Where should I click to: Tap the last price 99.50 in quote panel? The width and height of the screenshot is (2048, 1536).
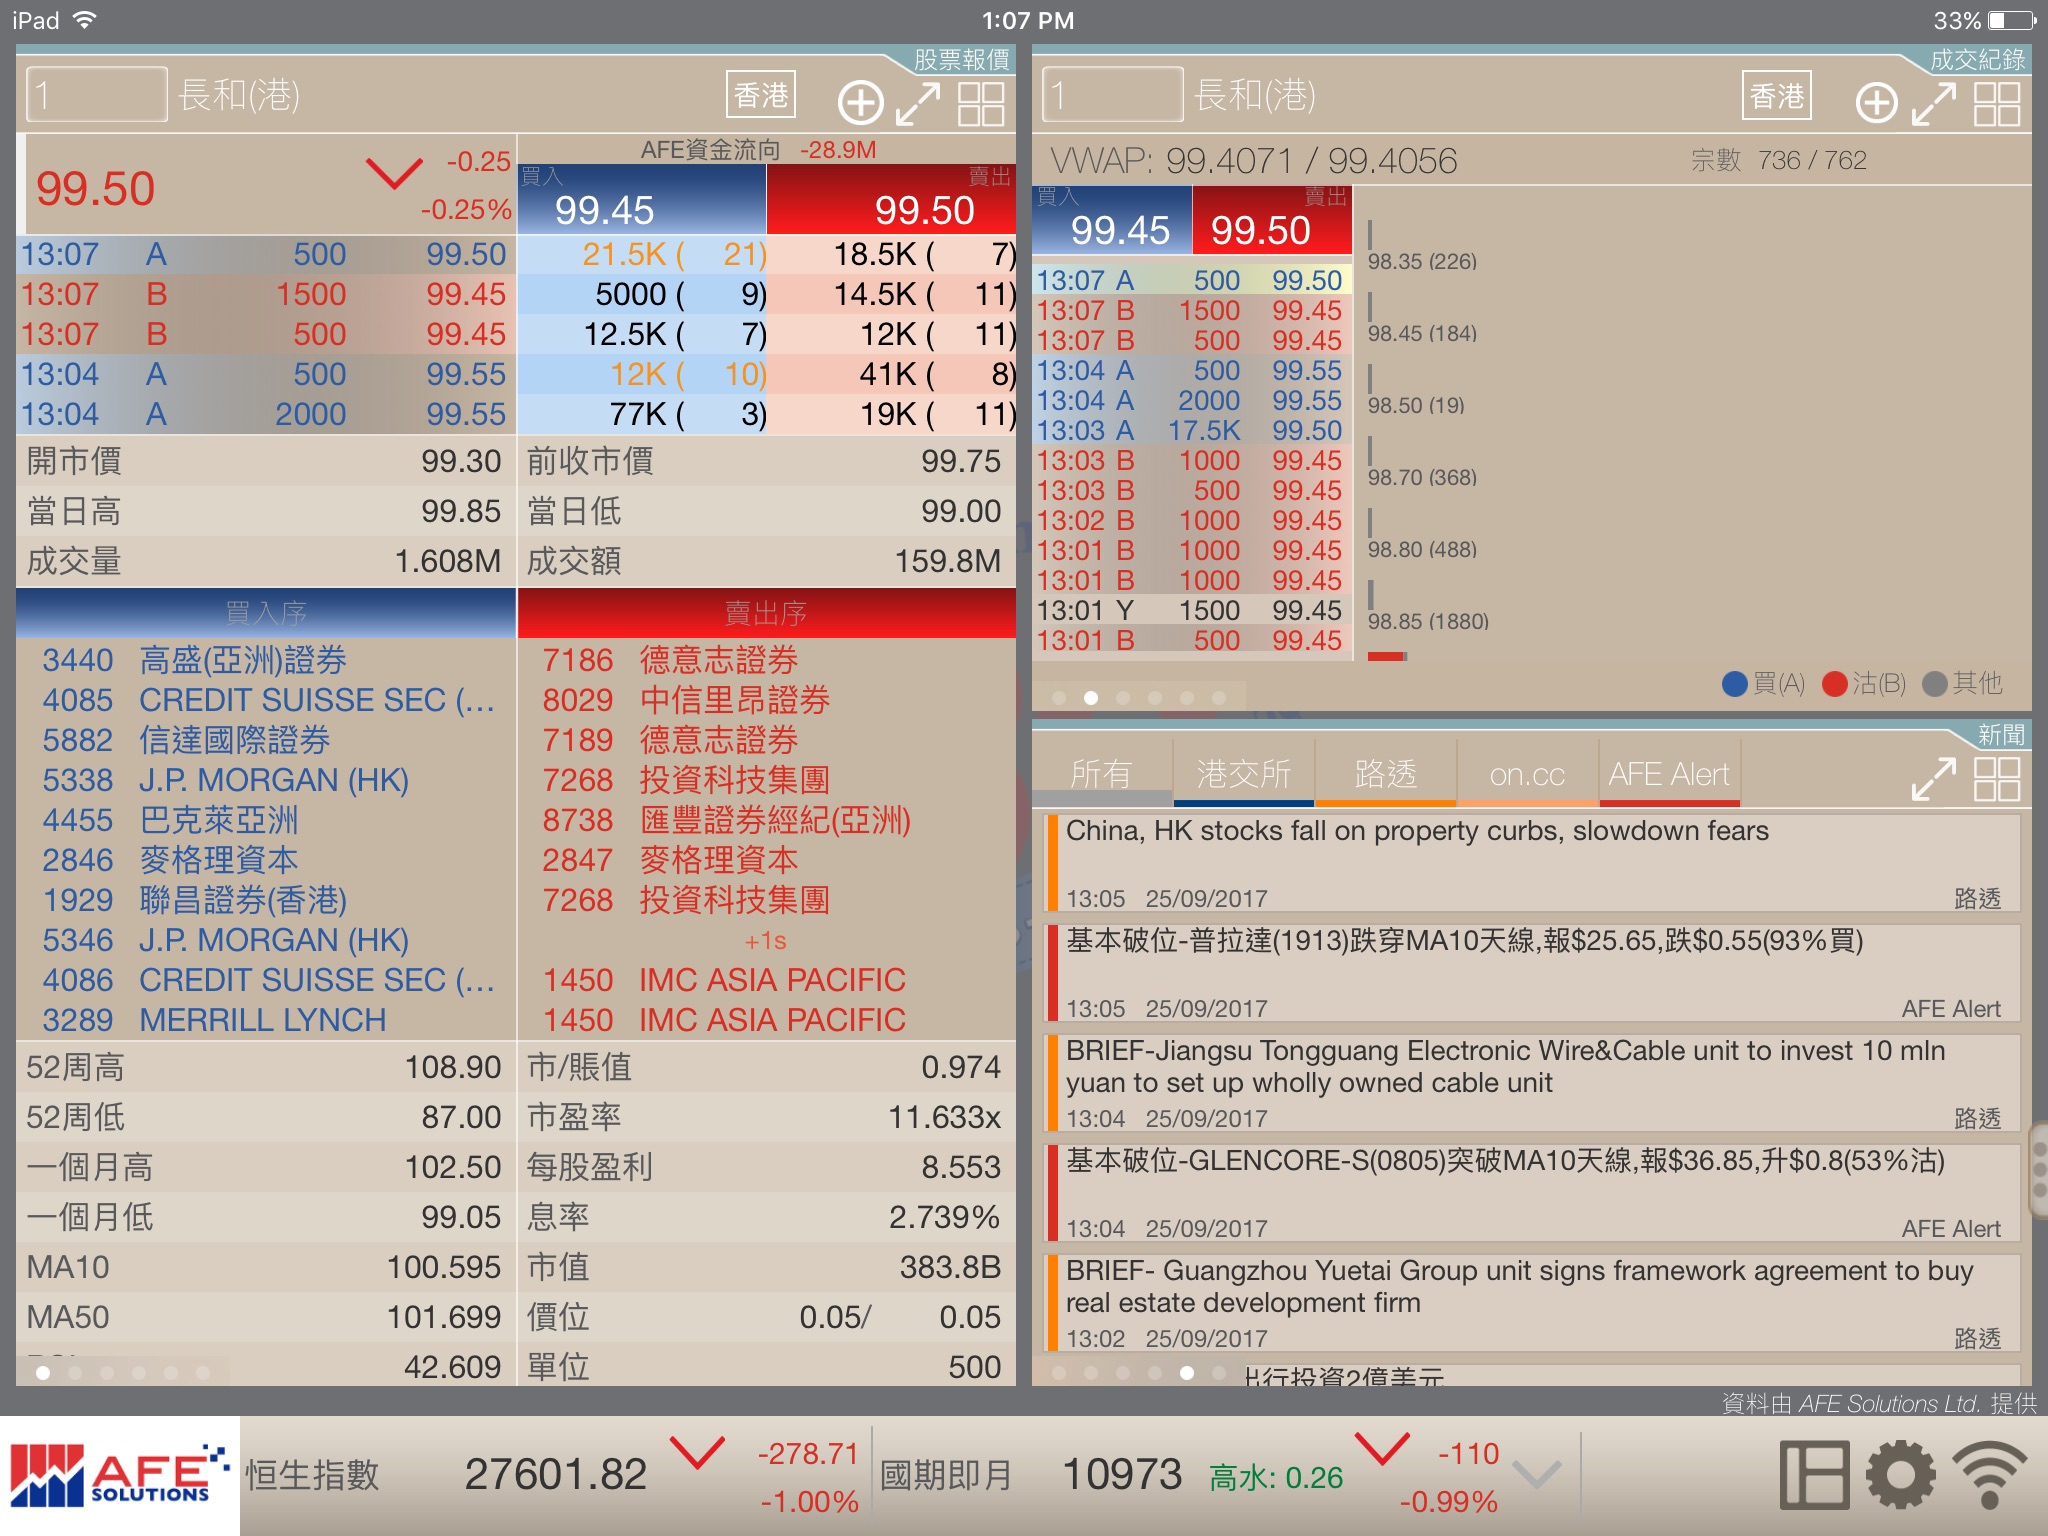click(x=95, y=189)
